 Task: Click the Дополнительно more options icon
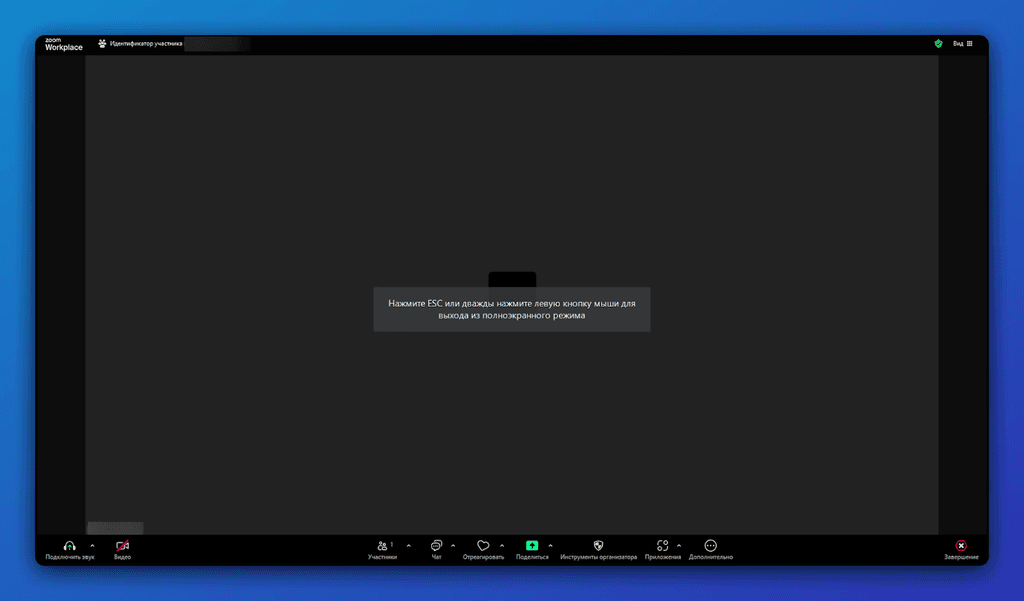click(711, 545)
